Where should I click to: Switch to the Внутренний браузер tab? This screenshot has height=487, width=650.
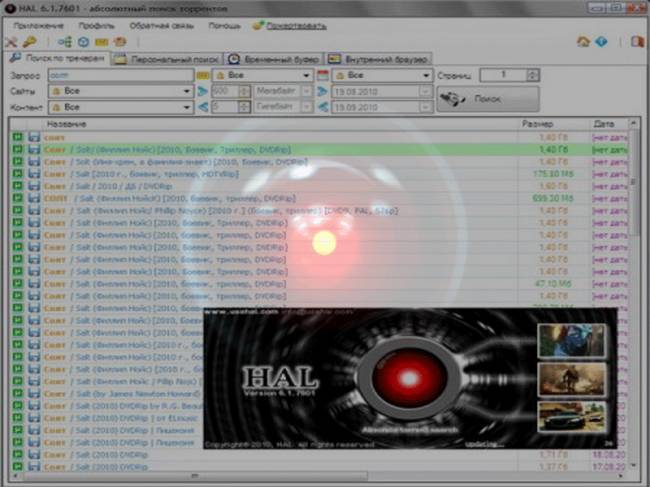pos(379,59)
